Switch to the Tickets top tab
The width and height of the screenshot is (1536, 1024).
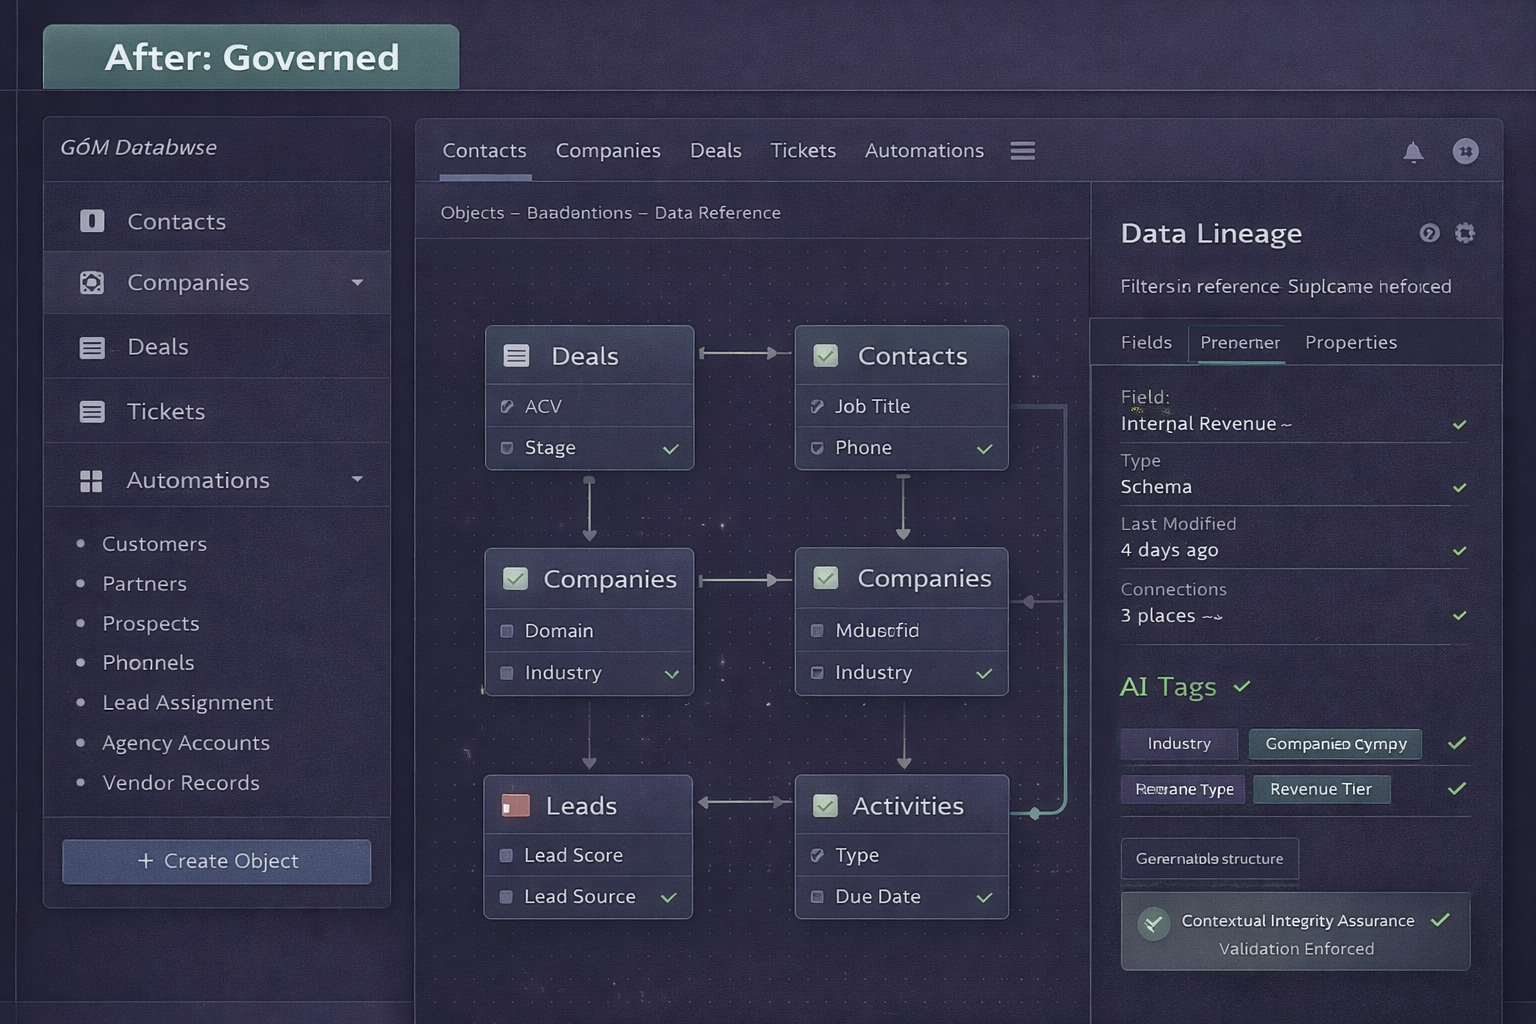click(802, 151)
